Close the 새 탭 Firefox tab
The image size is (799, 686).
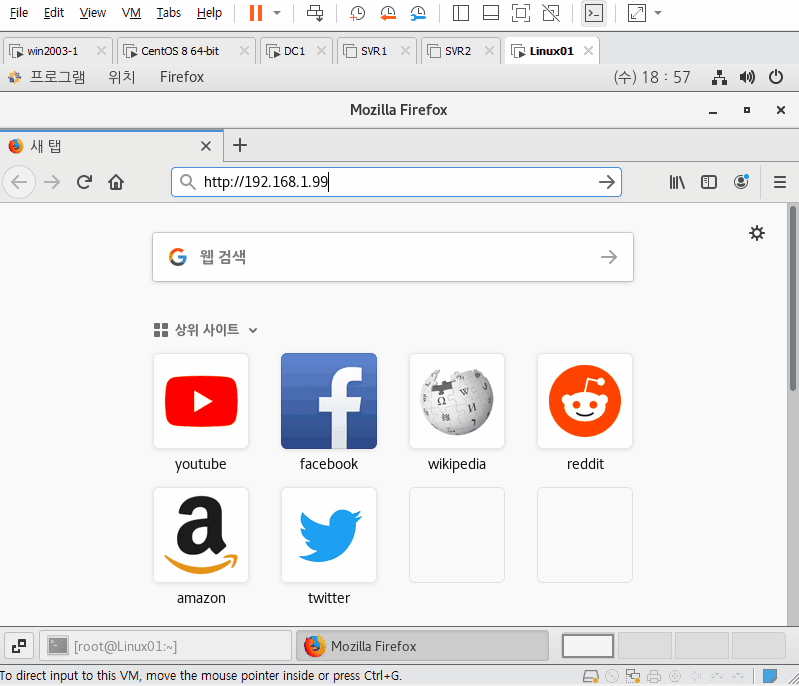coord(206,146)
